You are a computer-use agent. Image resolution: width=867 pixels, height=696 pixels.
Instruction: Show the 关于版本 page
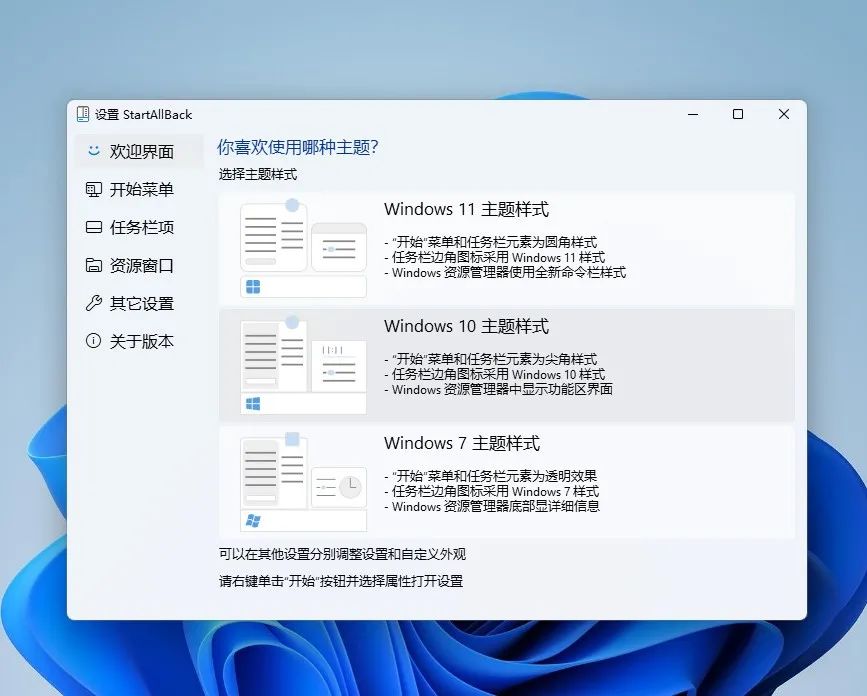(139, 341)
